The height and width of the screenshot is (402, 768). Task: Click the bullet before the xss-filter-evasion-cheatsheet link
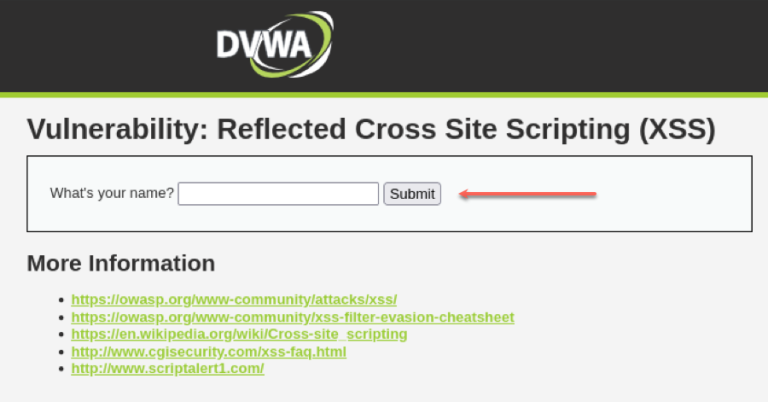61,317
